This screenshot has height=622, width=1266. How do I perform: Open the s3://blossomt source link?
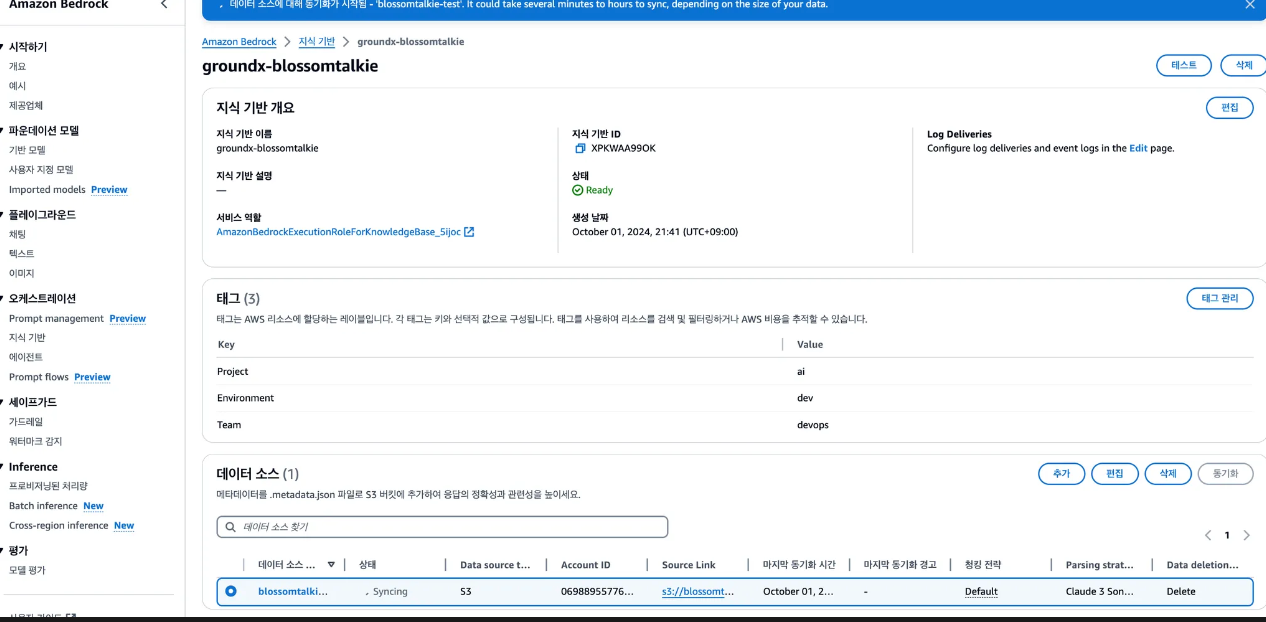[697, 591]
